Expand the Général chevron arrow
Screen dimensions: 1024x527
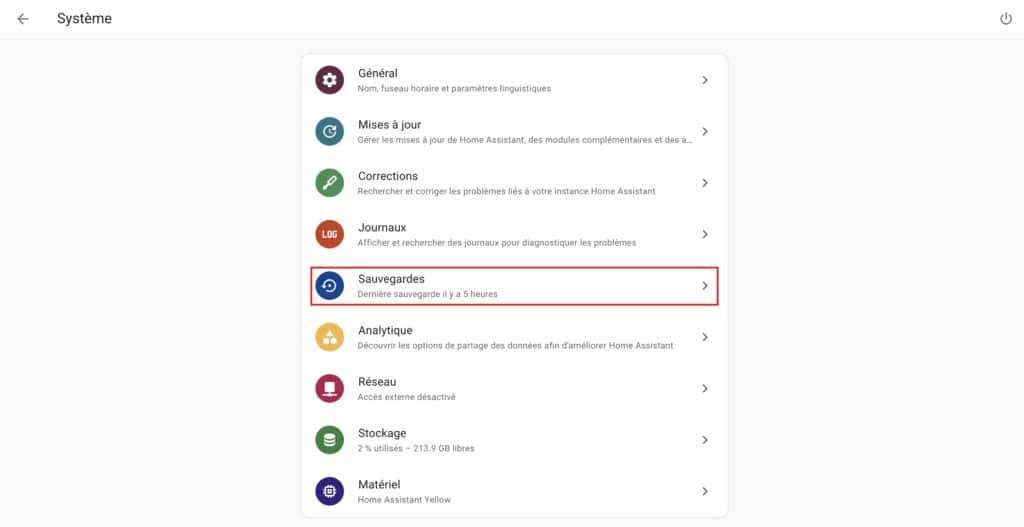coord(705,80)
